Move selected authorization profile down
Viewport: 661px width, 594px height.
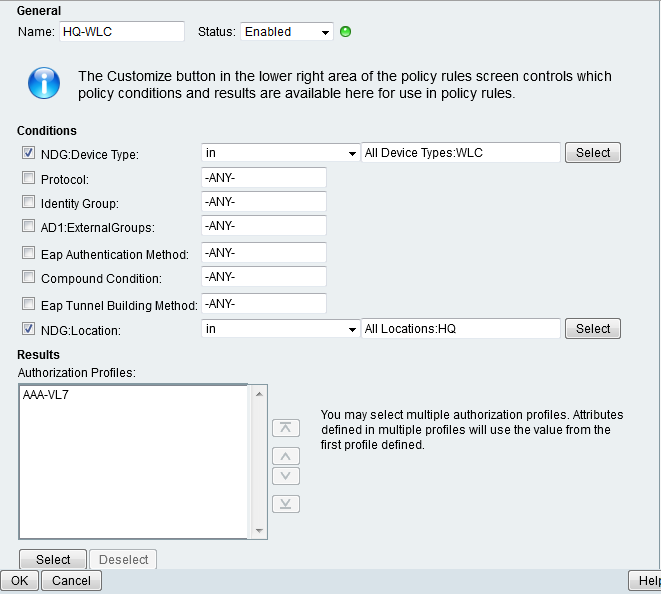click(x=286, y=476)
